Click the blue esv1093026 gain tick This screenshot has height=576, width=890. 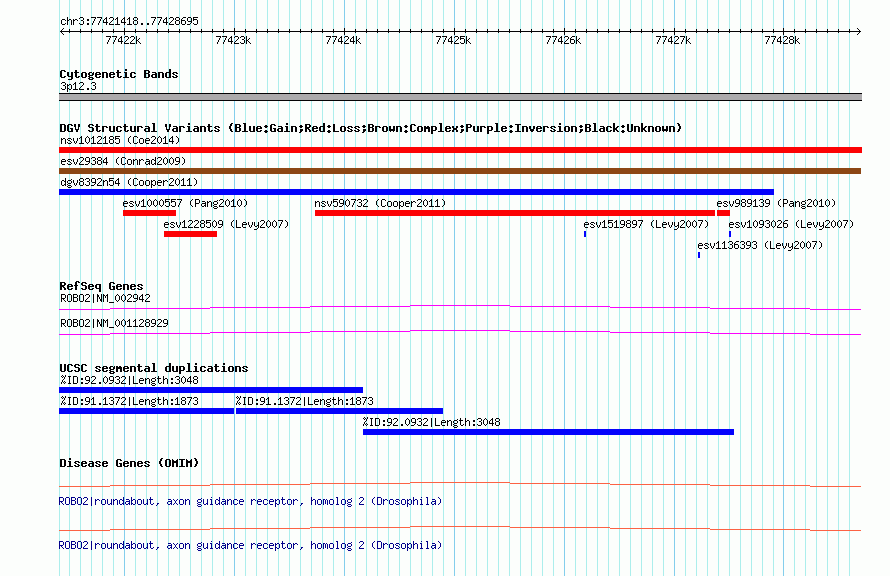[x=730, y=234]
